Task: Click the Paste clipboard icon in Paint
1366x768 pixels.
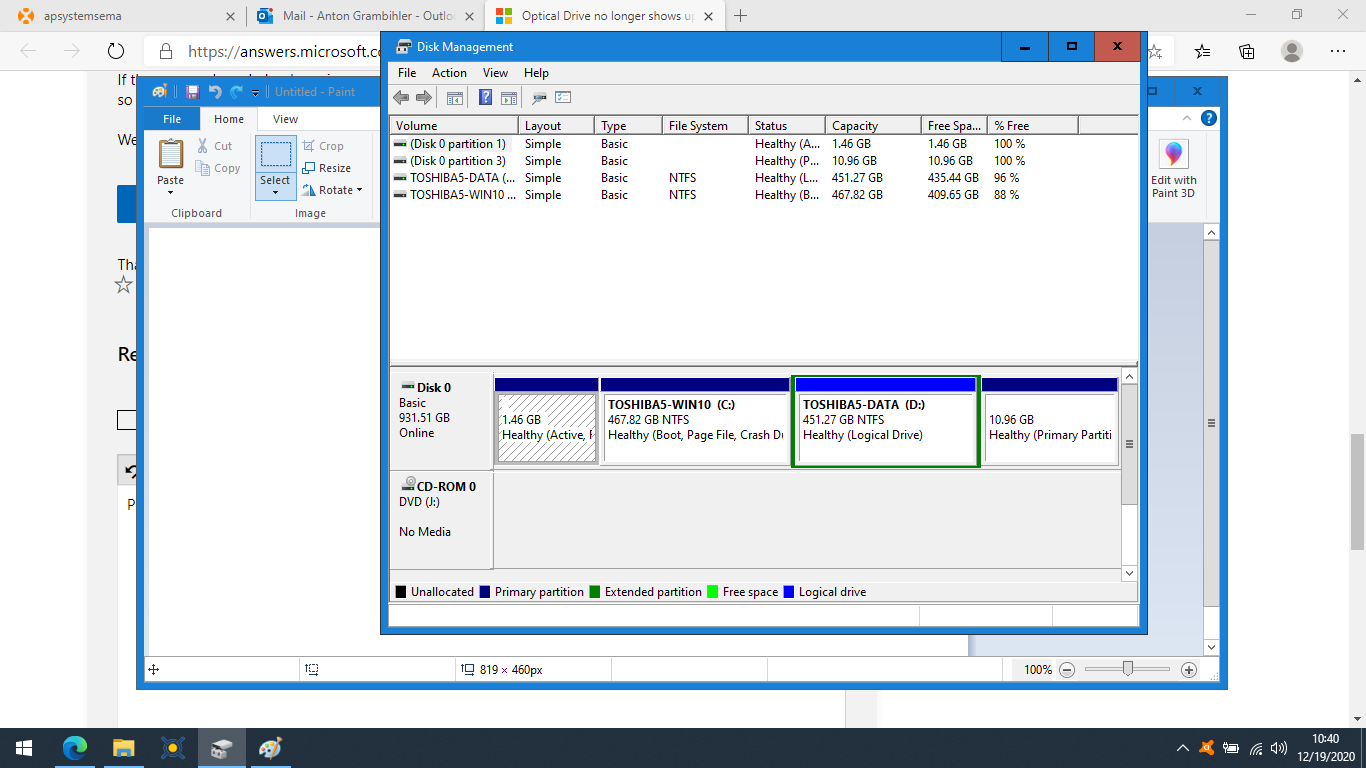Action: coord(171,154)
